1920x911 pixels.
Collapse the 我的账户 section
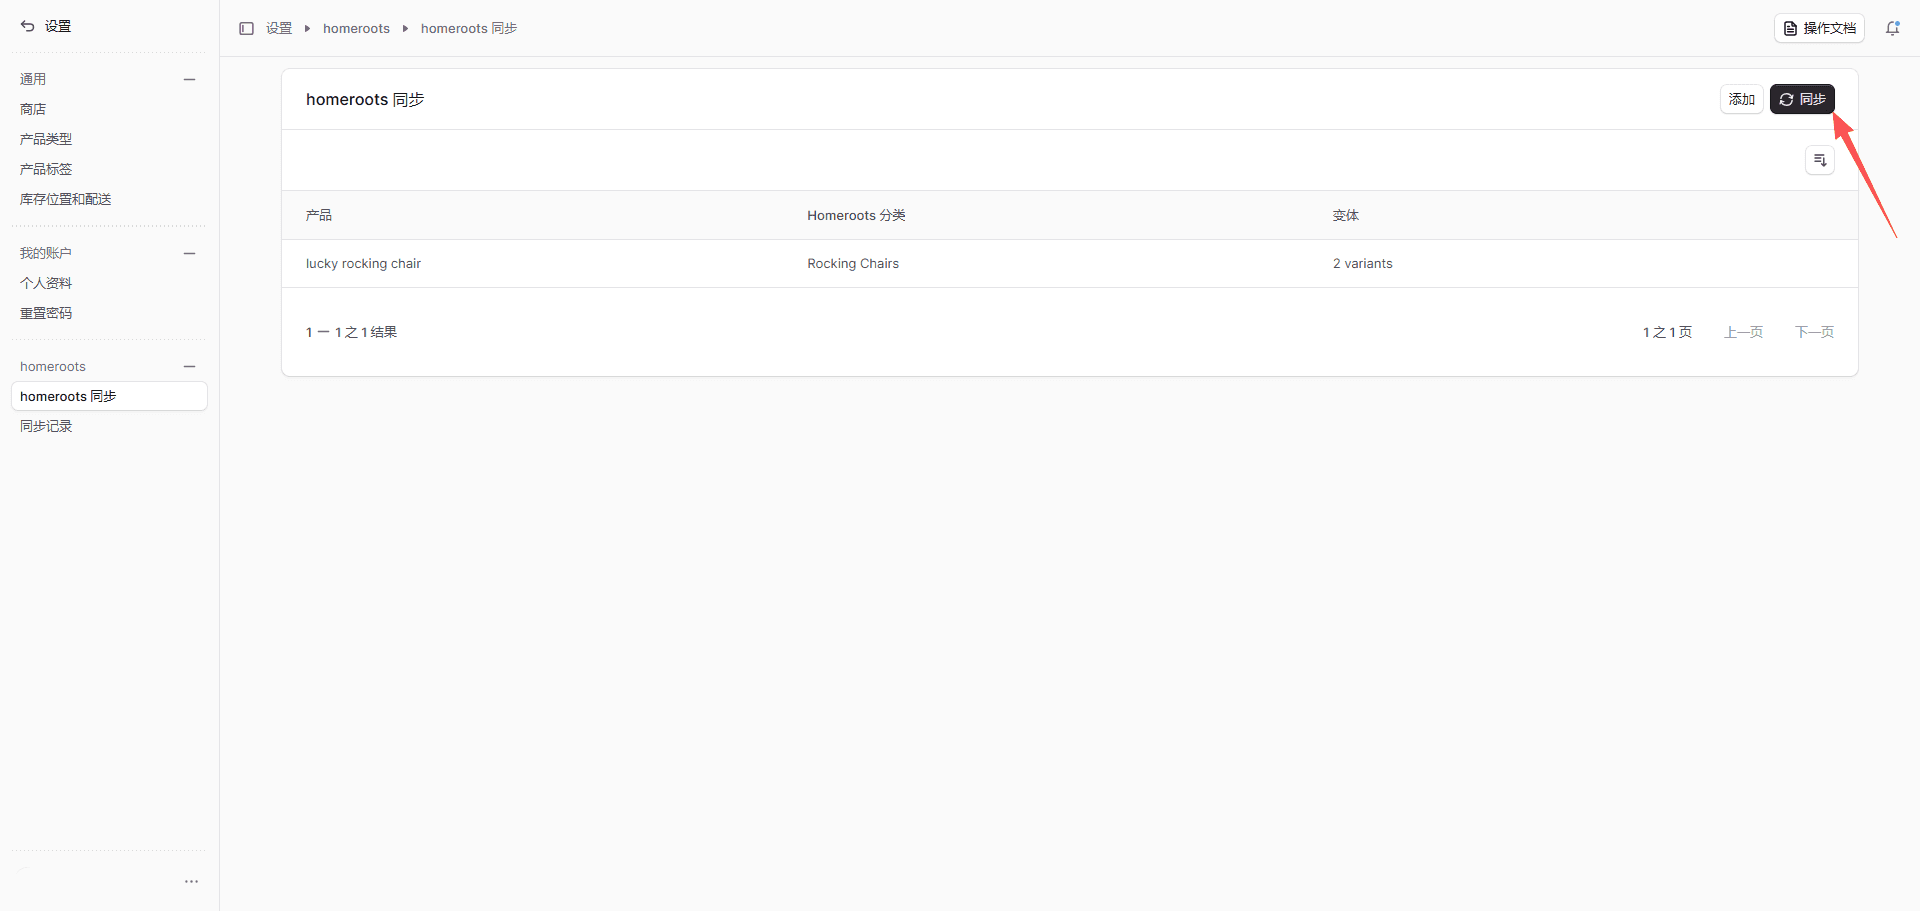coord(189,253)
